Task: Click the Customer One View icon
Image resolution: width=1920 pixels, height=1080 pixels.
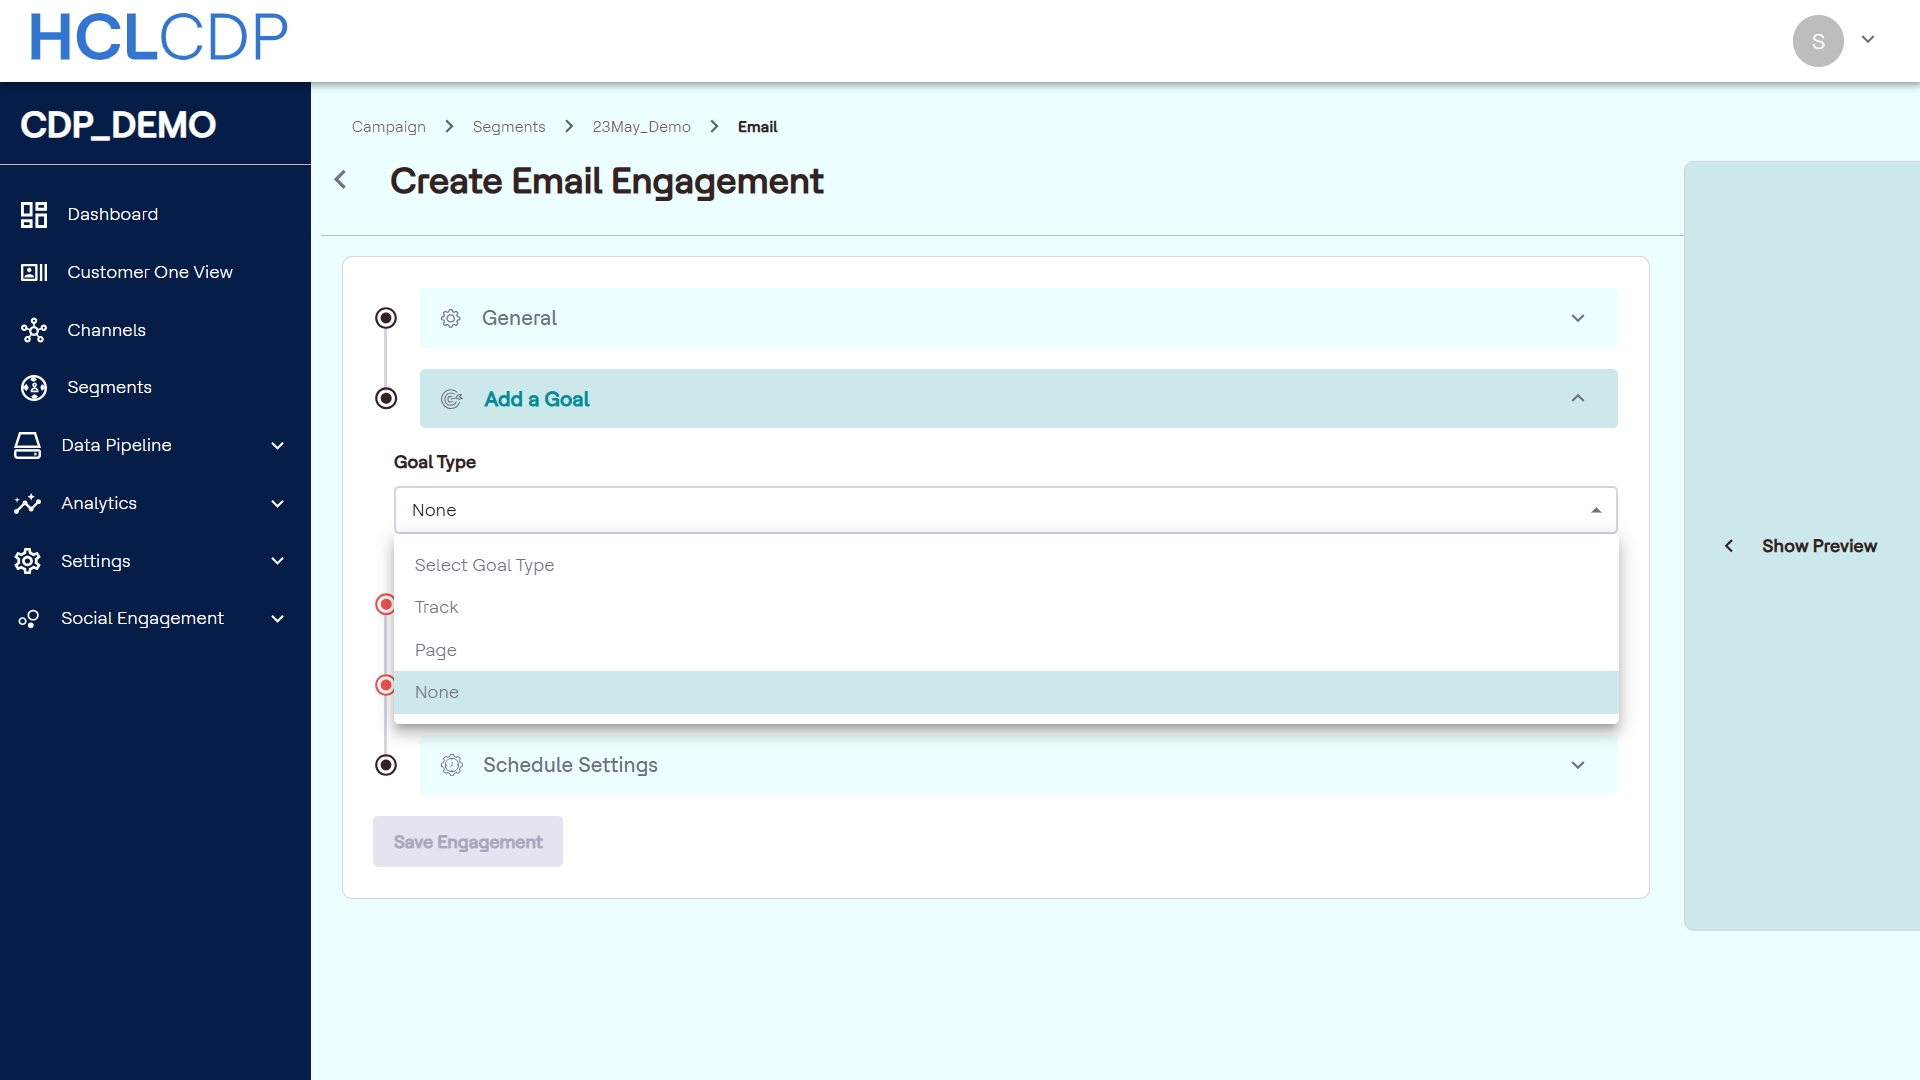Action: [34, 273]
